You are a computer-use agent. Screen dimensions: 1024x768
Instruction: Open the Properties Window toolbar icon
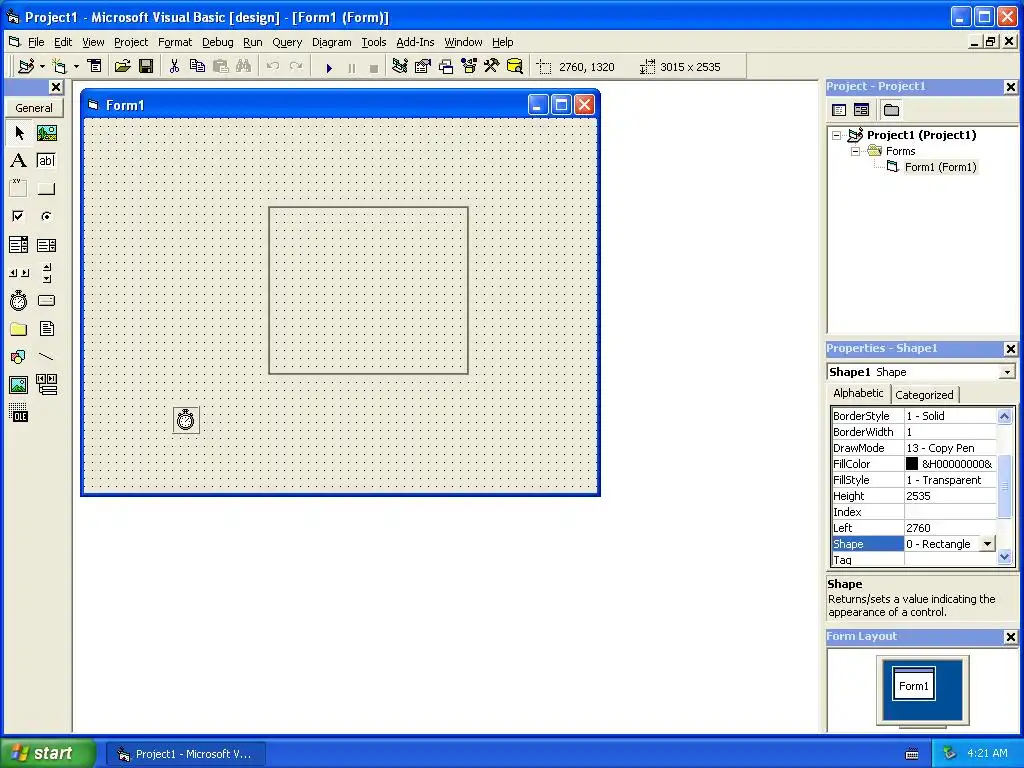click(x=423, y=66)
